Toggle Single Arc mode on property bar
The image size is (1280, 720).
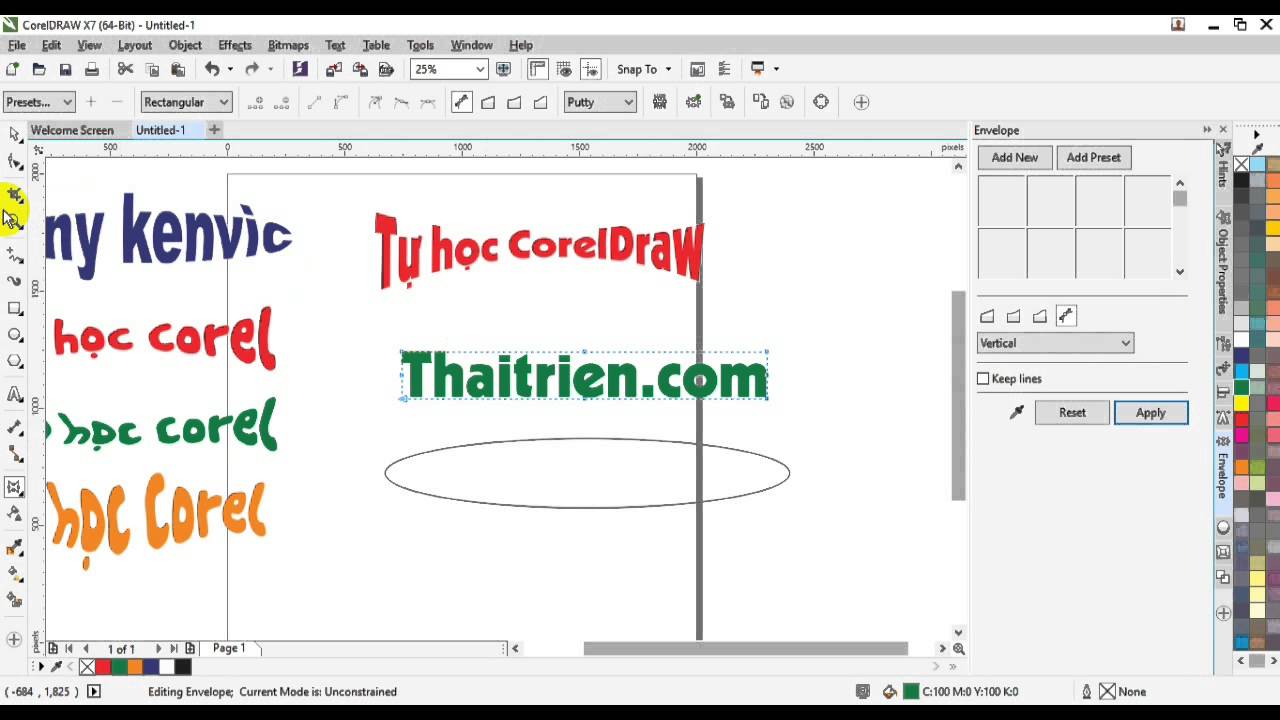tap(514, 102)
